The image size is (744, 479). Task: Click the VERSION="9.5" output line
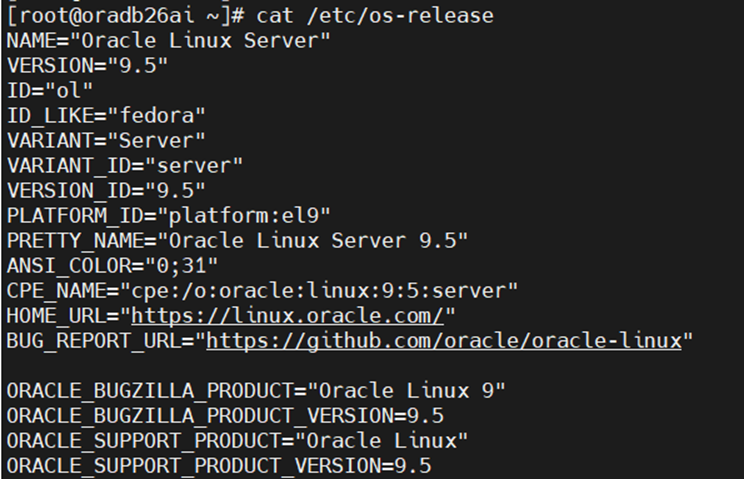(x=87, y=66)
